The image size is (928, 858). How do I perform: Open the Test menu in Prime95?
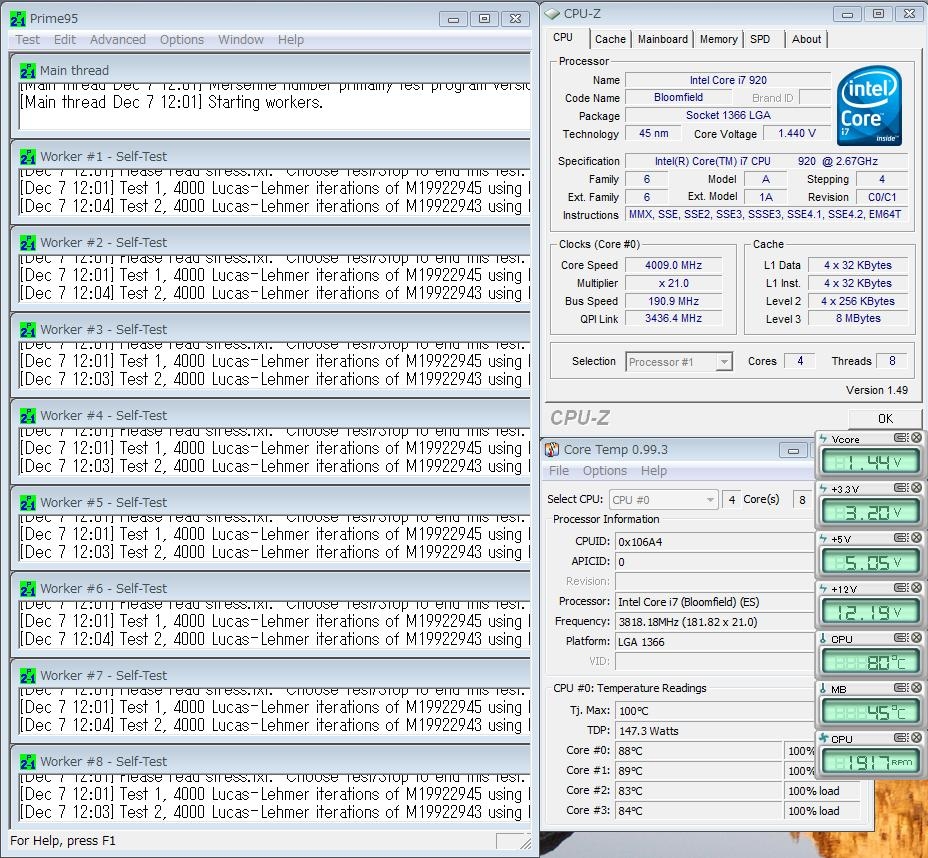tap(28, 40)
